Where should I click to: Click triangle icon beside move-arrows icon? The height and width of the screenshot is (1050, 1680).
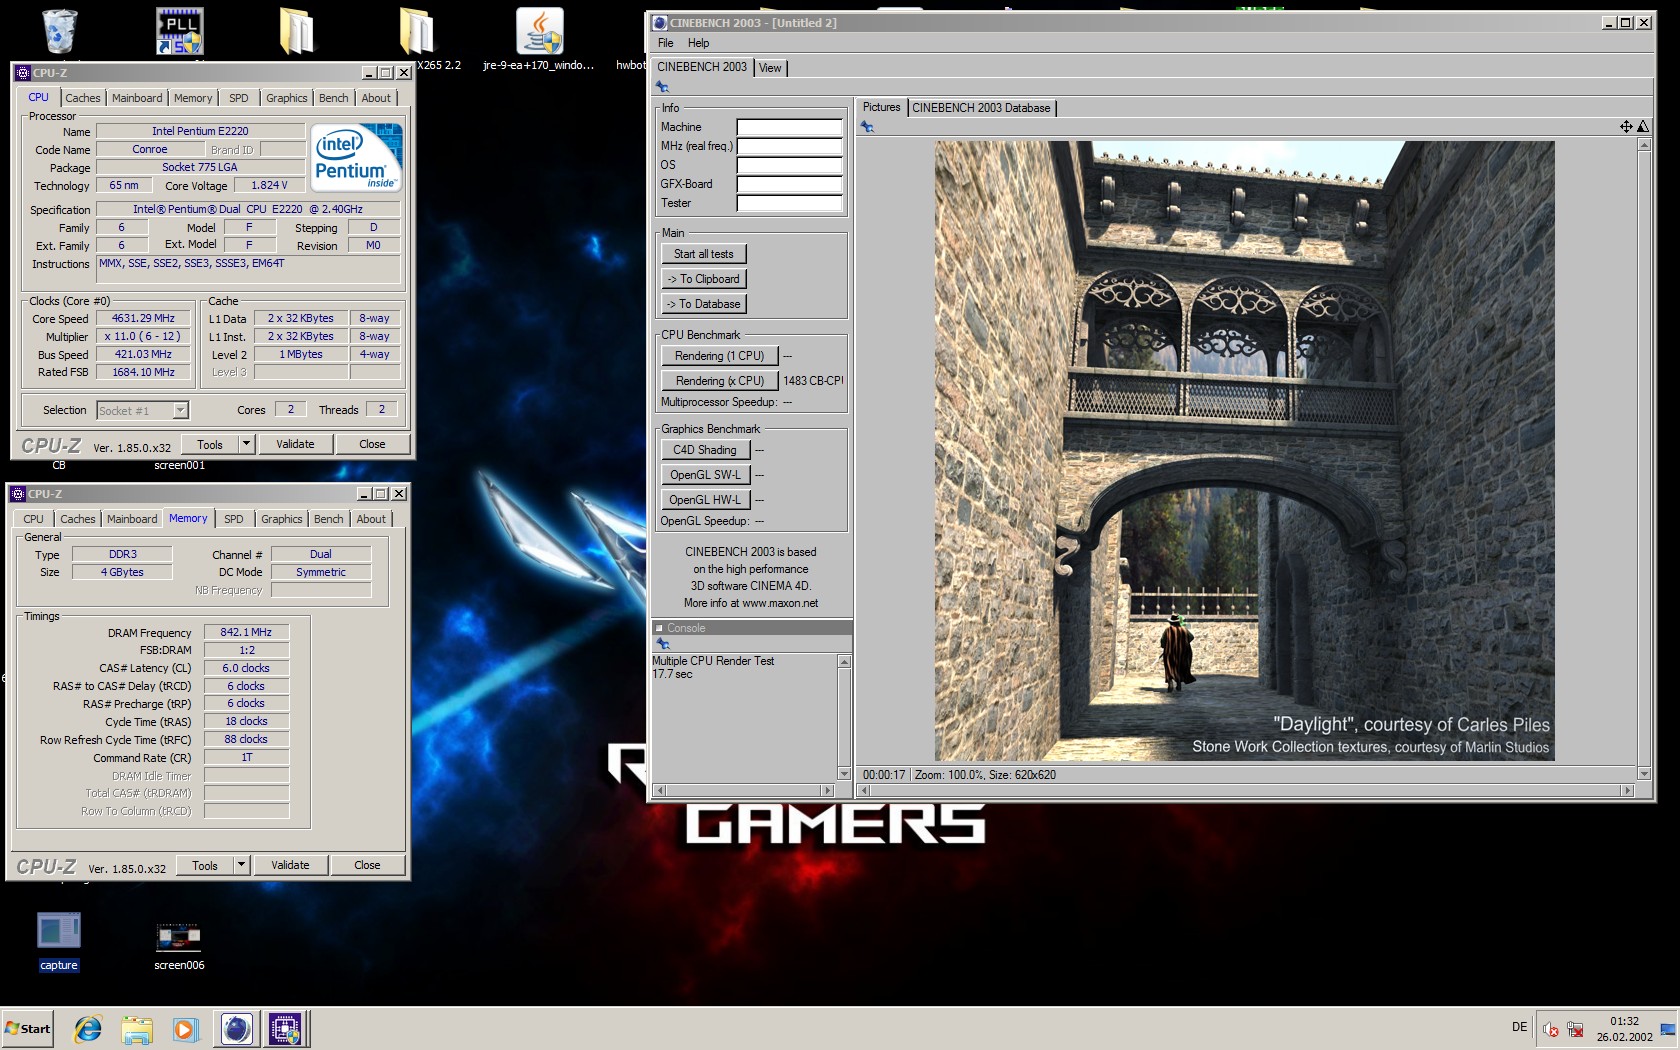1642,126
